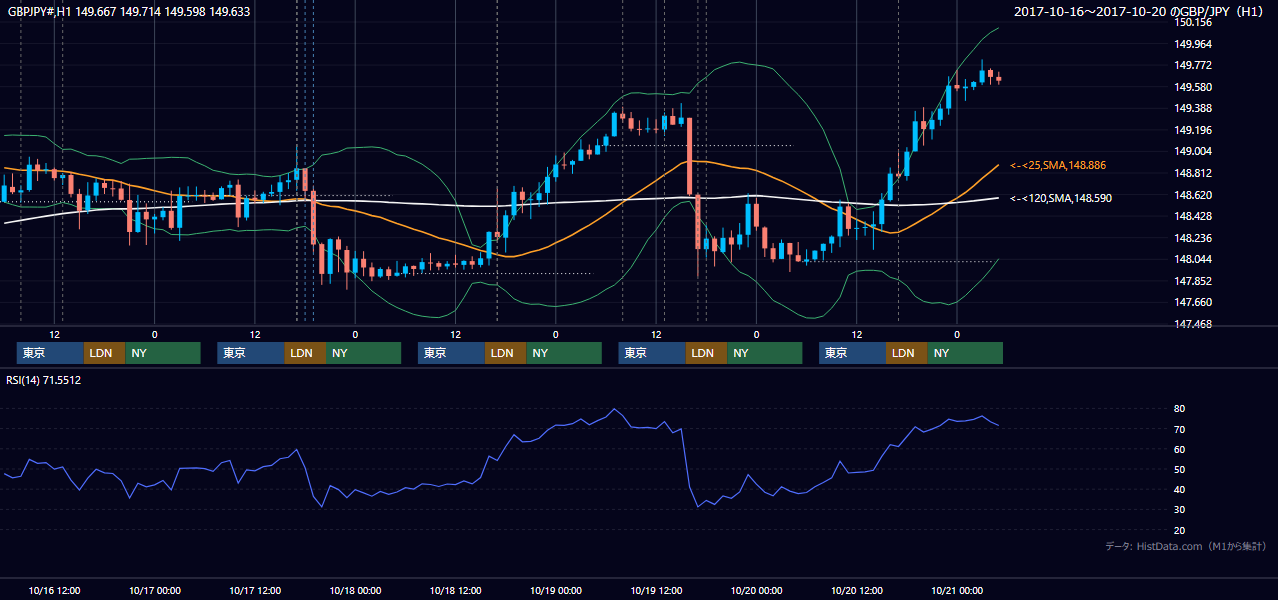Click price axis value 149.004
The width and height of the screenshot is (1278, 600).
coord(1192,151)
